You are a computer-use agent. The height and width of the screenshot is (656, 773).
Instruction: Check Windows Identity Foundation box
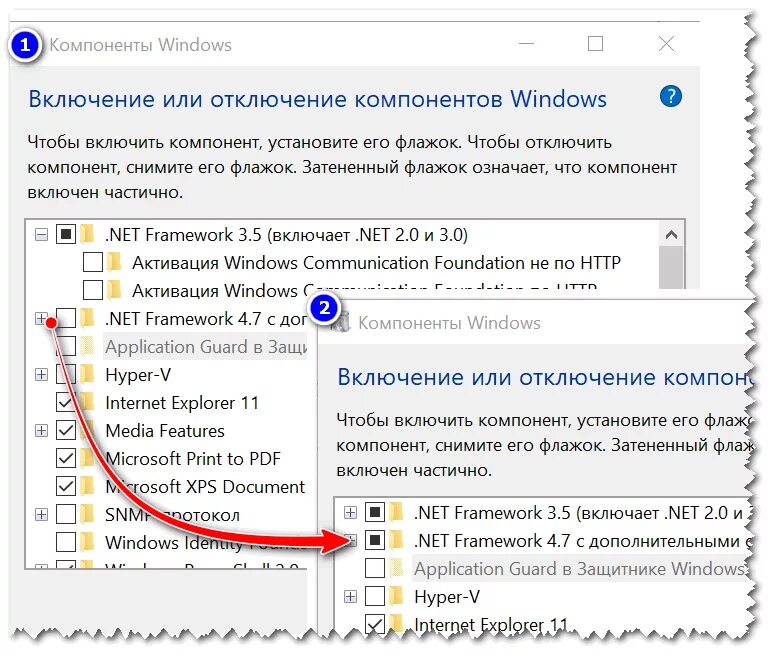click(66, 542)
